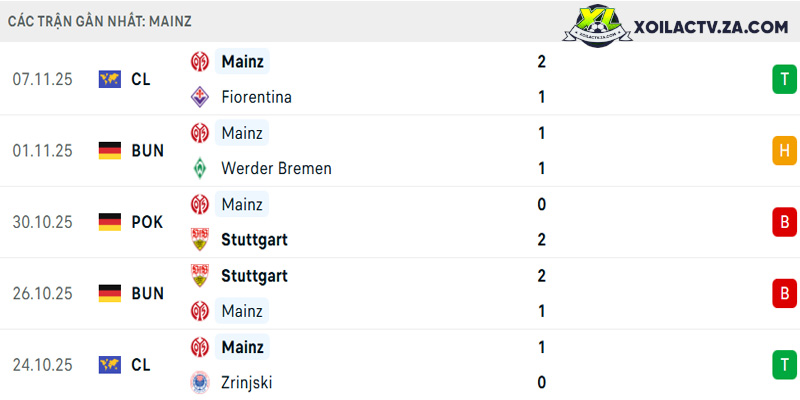Click the world flag icon for 24.10.25 CL

click(110, 365)
